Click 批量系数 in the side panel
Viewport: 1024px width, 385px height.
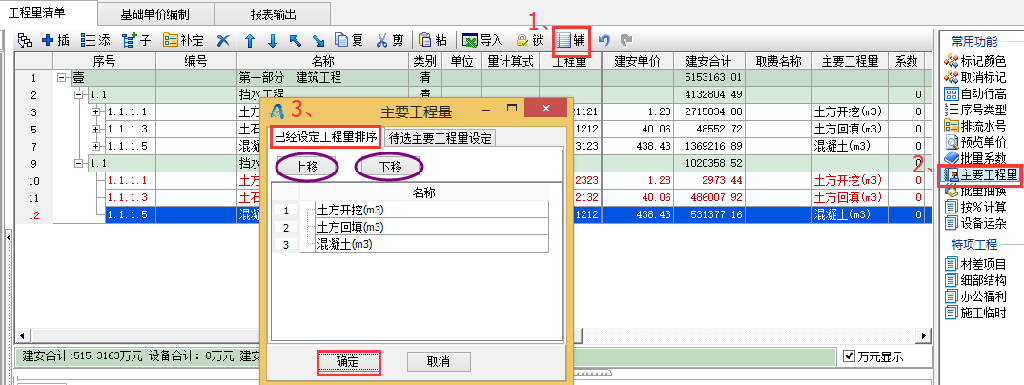tap(976, 158)
